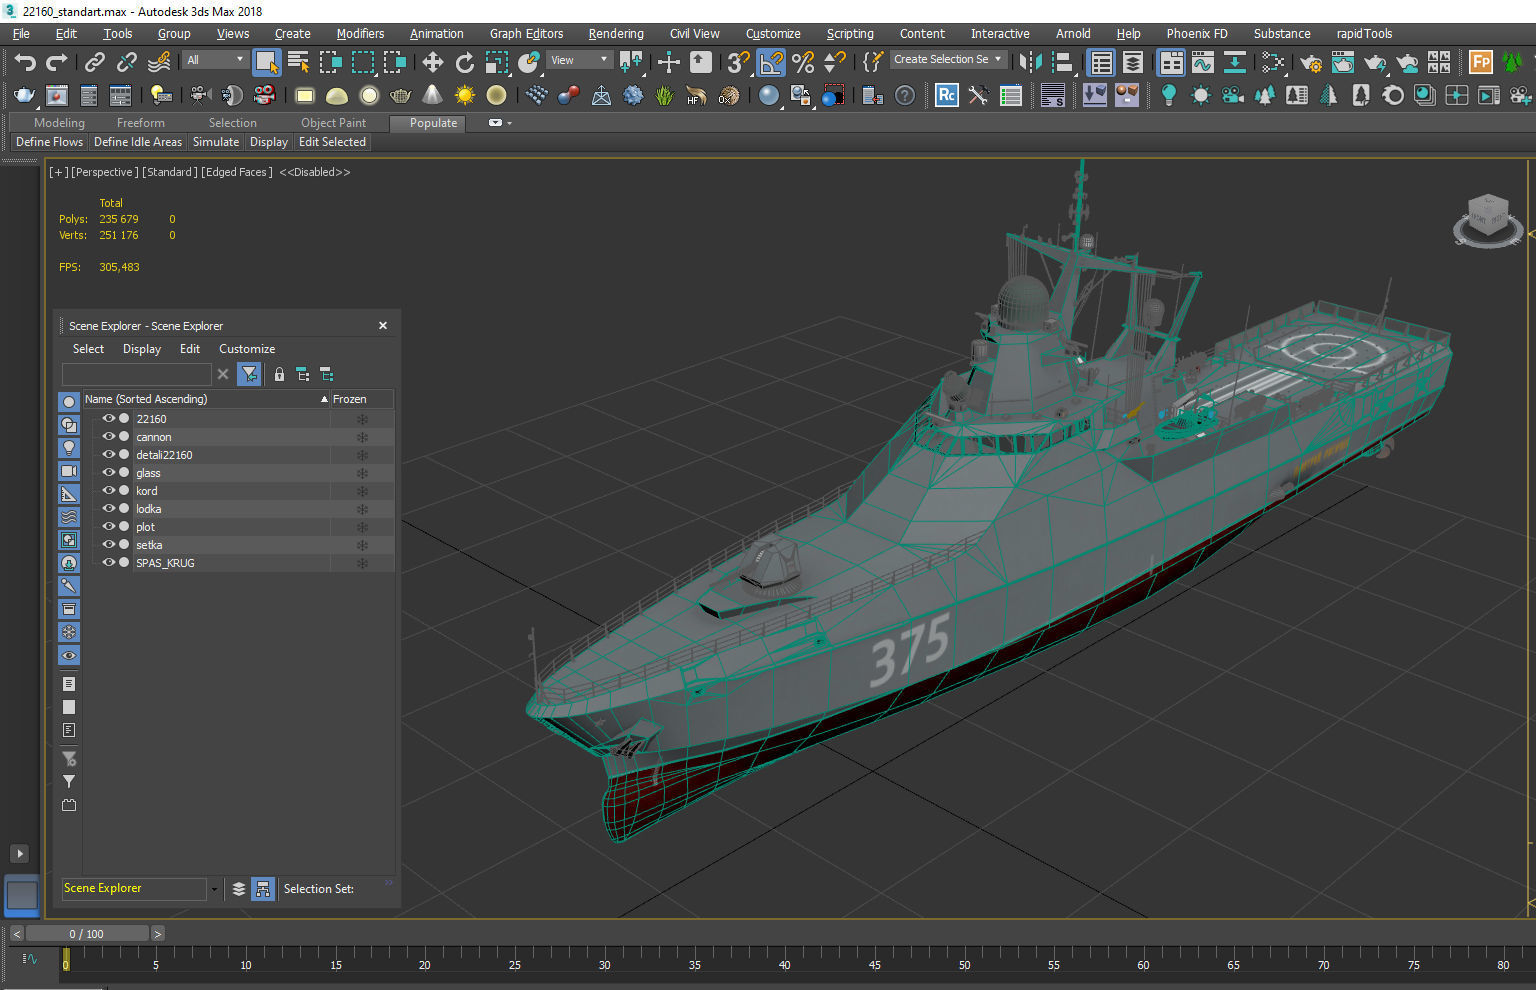The width and height of the screenshot is (1536, 990).
Task: Open the Rc rapidTools icon
Action: click(x=946, y=96)
